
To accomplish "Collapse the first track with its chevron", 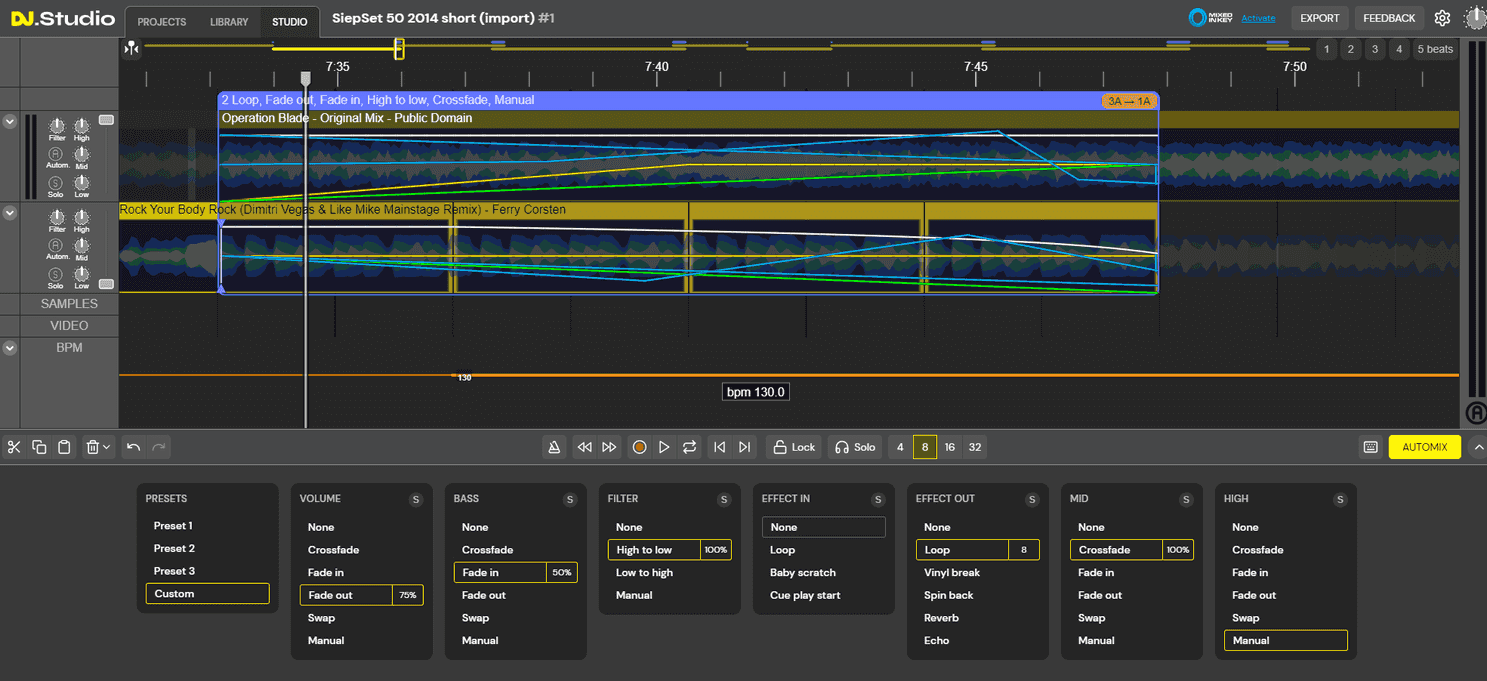I will coord(10,122).
